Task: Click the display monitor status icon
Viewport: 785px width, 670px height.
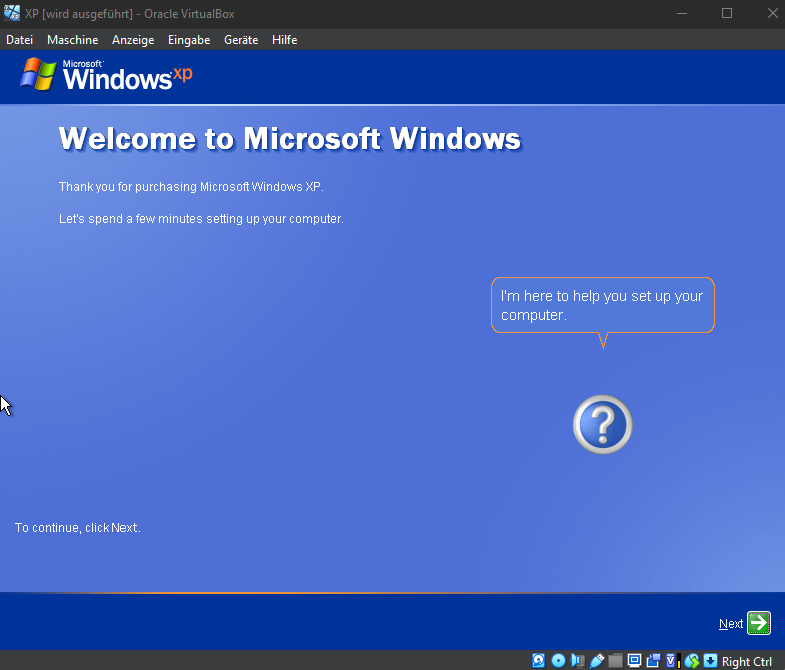Action: pos(634,660)
